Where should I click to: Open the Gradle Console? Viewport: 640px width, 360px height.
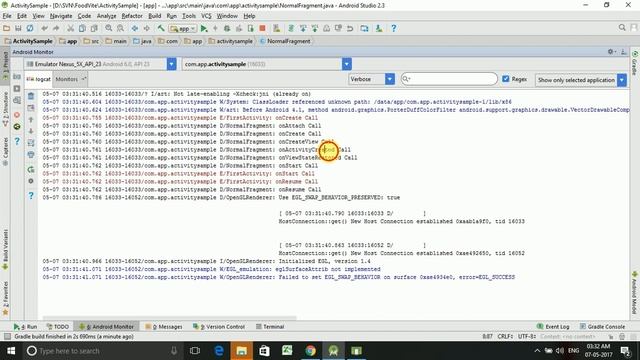click(602, 327)
